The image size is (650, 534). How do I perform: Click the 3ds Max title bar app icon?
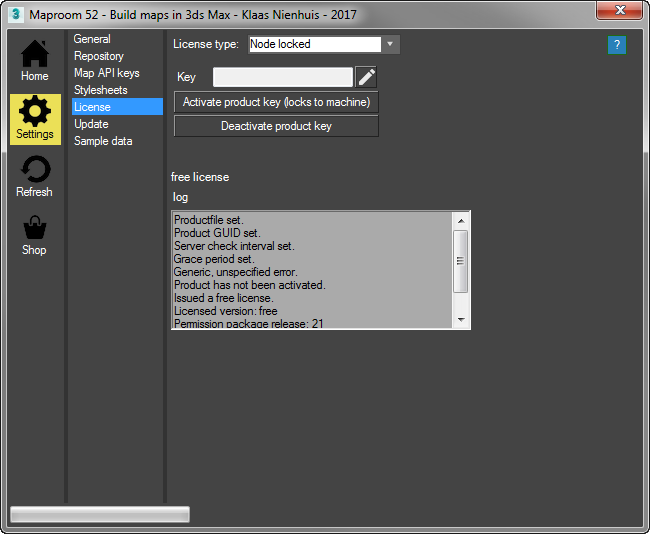pos(15,15)
